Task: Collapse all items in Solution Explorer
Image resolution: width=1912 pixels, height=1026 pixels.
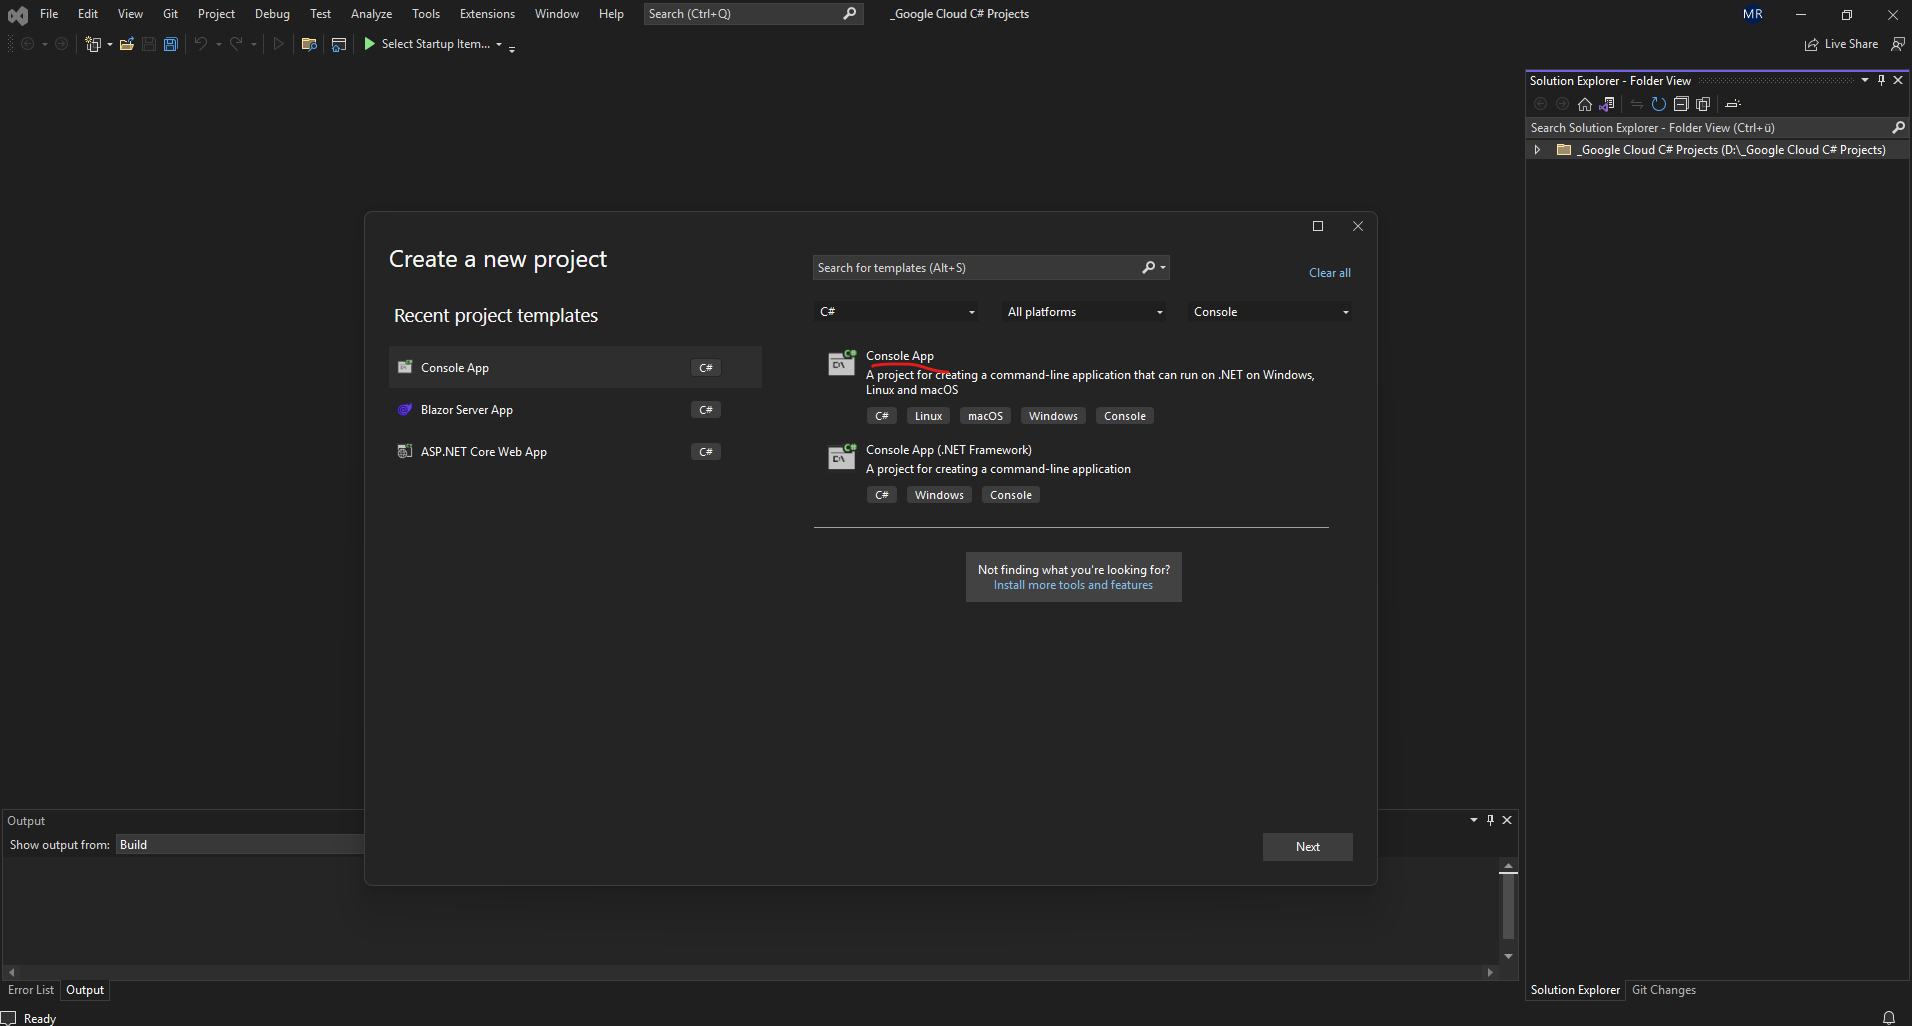Action: click(x=1681, y=104)
